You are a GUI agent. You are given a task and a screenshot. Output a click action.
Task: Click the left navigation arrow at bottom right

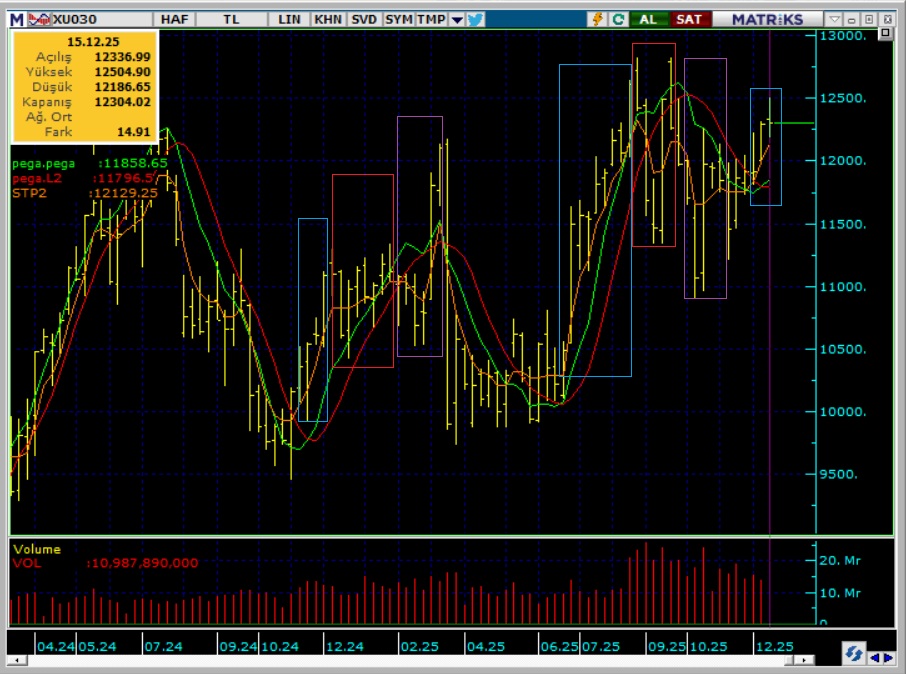tap(875, 657)
